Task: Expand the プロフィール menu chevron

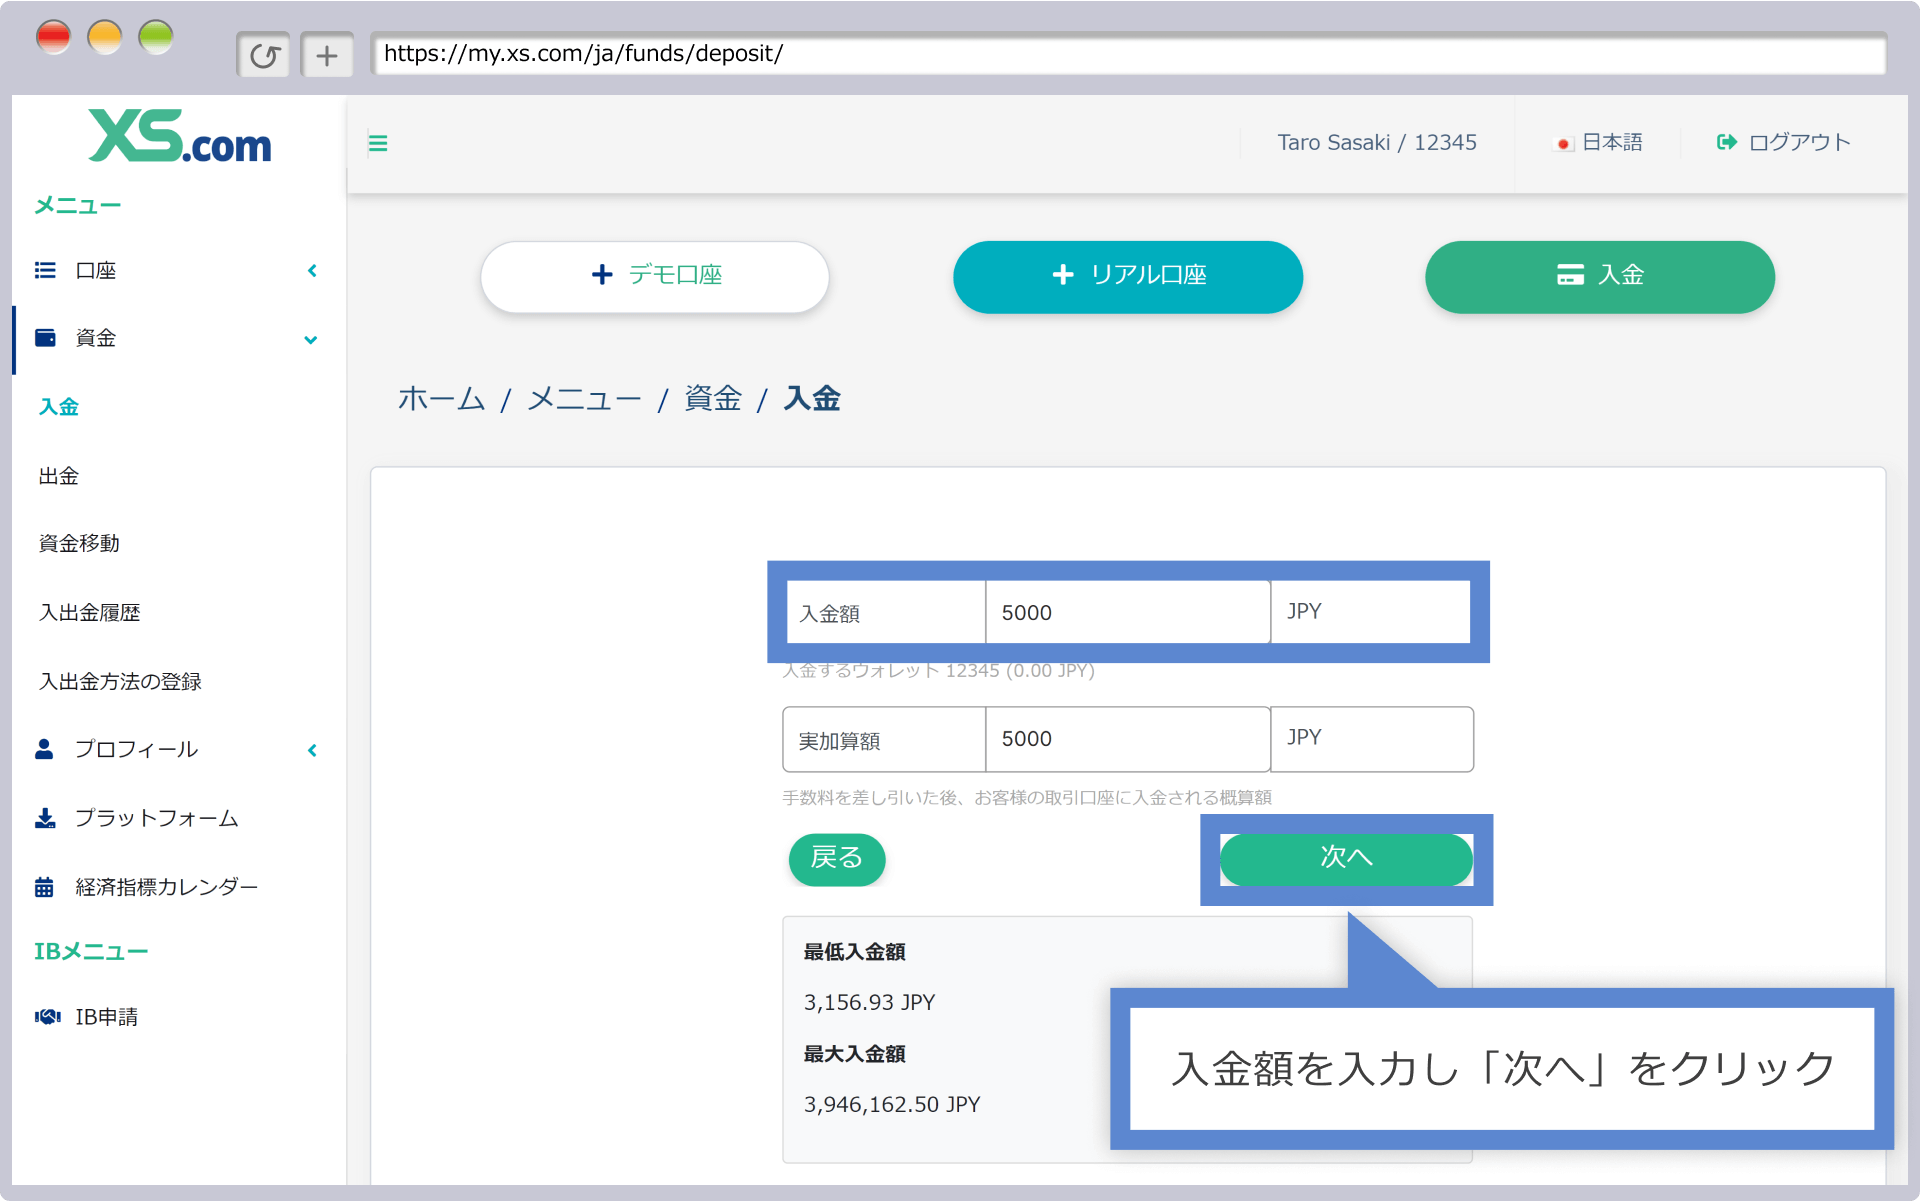Action: tap(312, 750)
